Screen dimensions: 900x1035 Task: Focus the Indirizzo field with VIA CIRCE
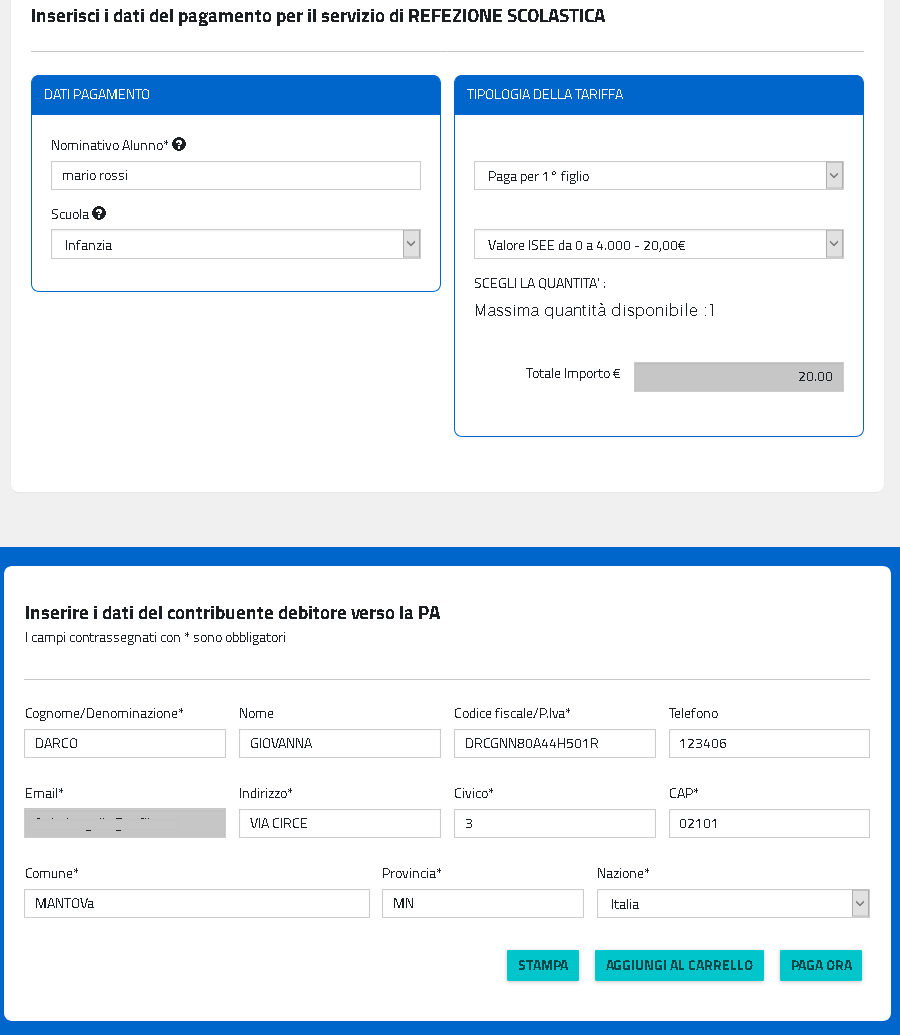339,824
